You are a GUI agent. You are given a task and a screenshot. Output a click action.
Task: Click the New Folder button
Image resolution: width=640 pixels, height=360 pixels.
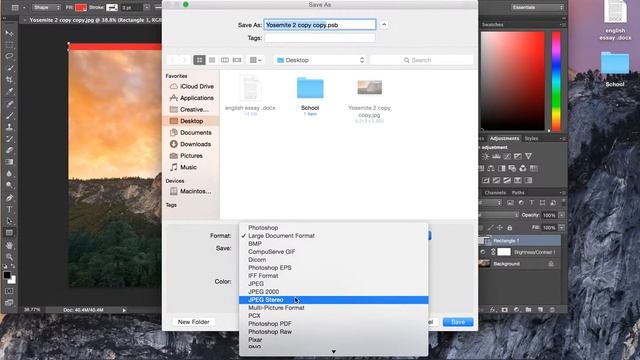tap(193, 322)
